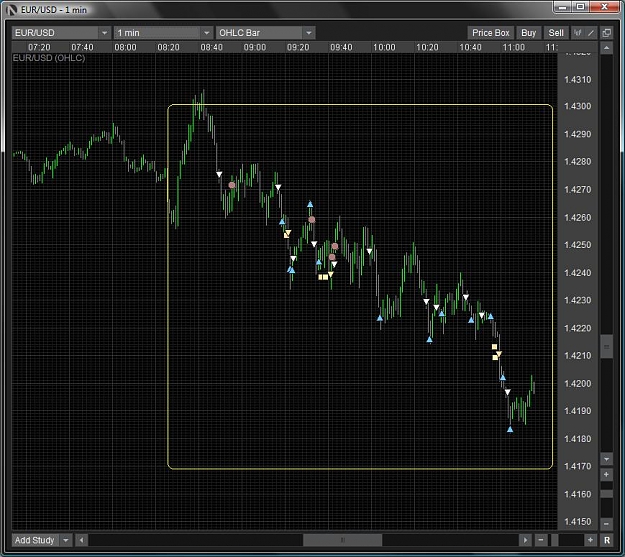The width and height of the screenshot is (625, 557).
Task: Click the vertical zoom slider handle
Action: click(x=606, y=494)
